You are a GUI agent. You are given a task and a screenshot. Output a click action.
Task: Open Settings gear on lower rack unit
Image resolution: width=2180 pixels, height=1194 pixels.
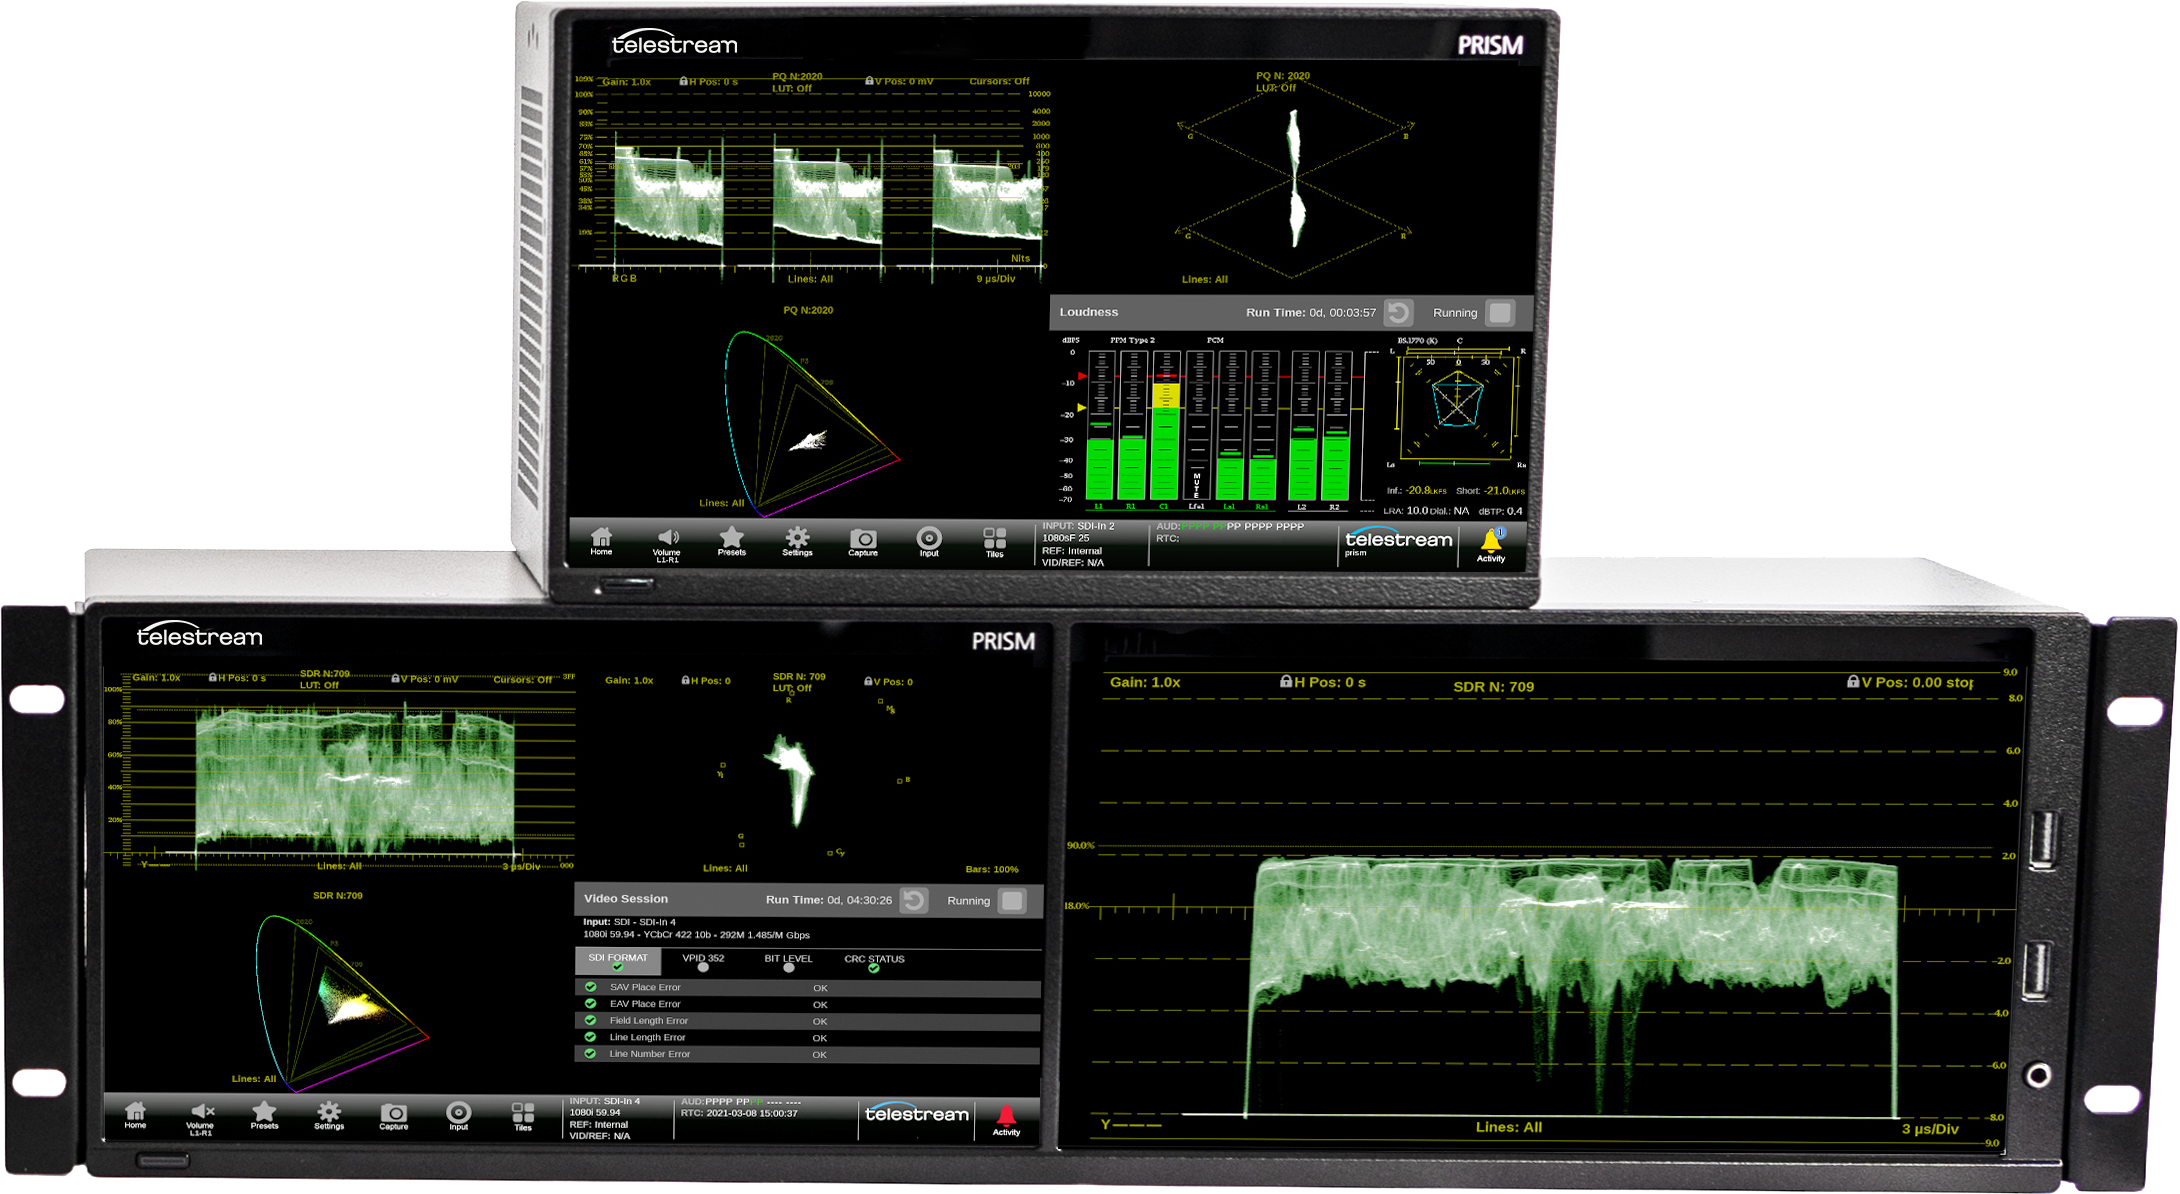click(329, 1115)
